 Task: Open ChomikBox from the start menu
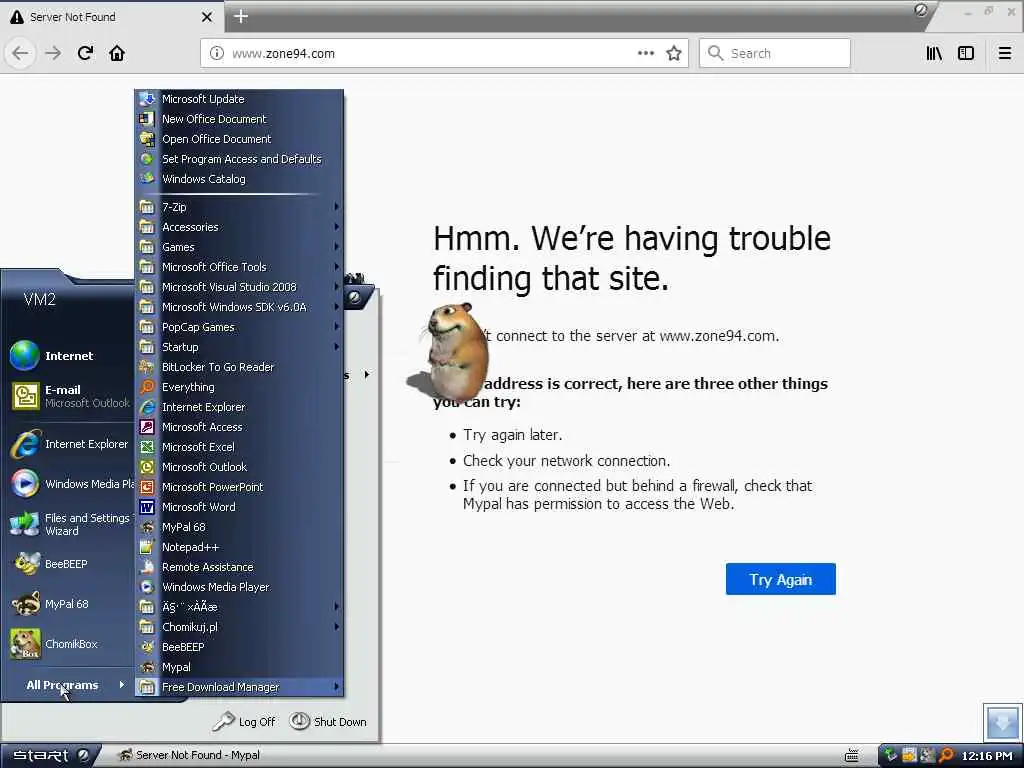point(69,644)
